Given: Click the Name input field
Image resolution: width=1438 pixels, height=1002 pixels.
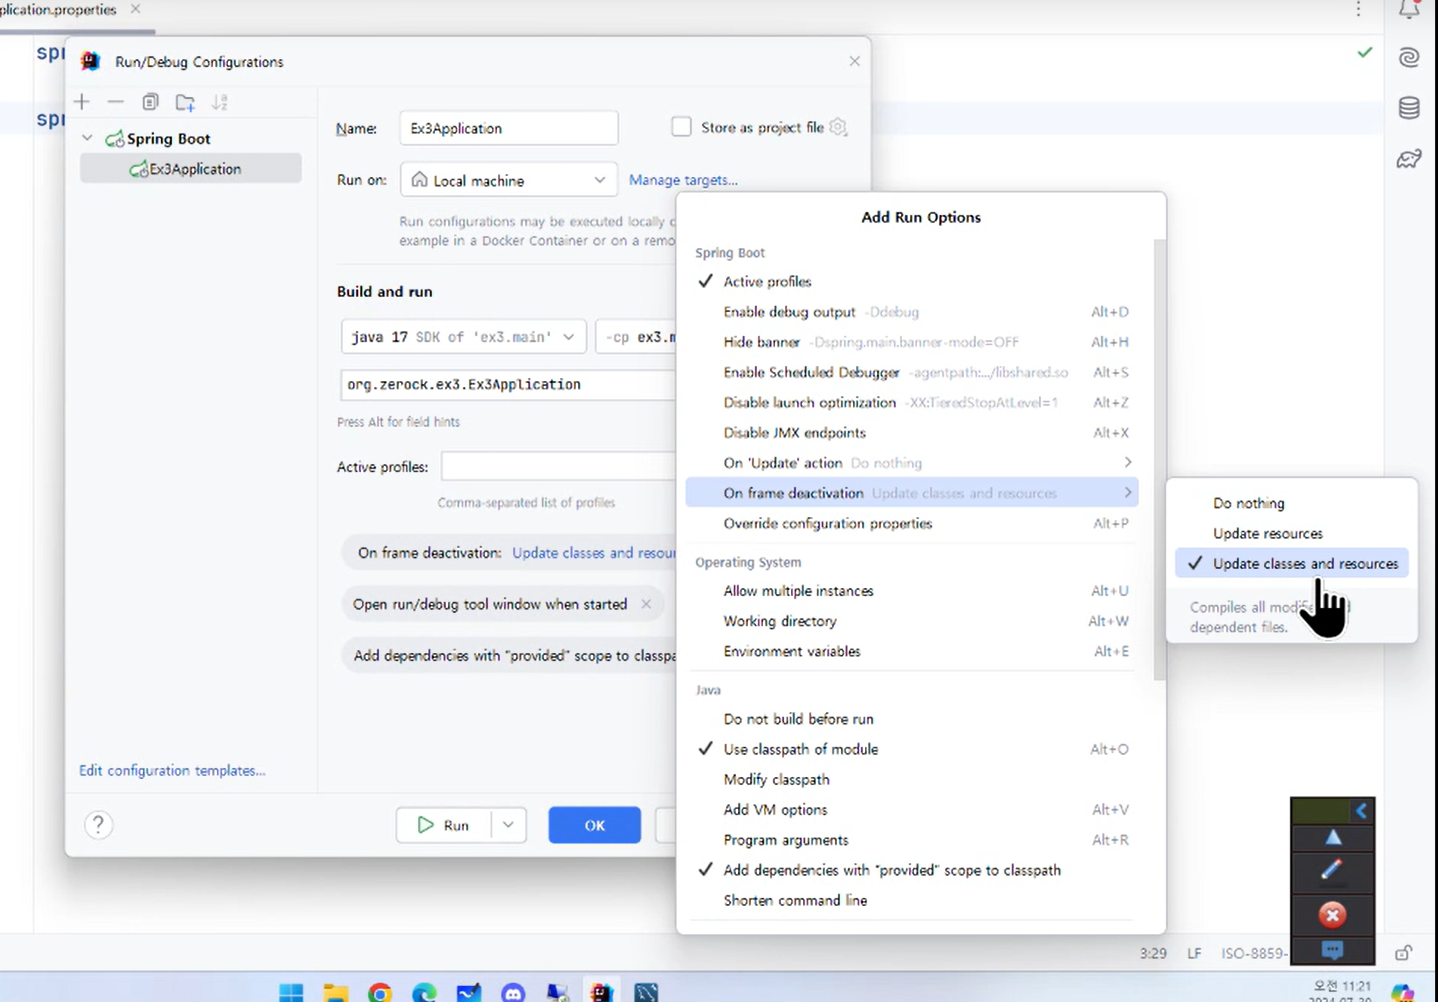Looking at the screenshot, I should (x=508, y=128).
